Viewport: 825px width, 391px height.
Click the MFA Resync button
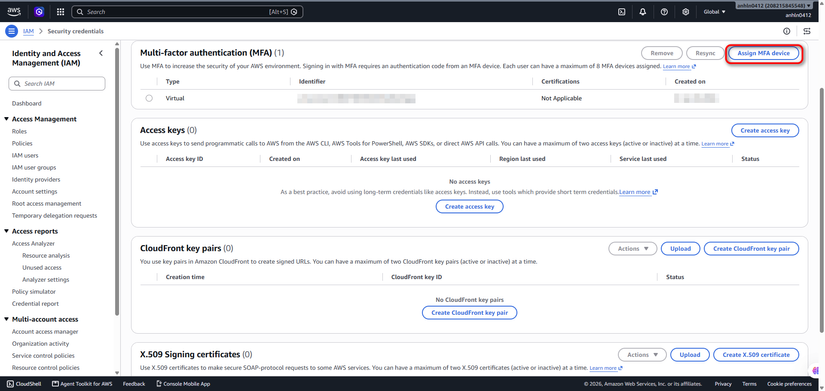tap(705, 53)
